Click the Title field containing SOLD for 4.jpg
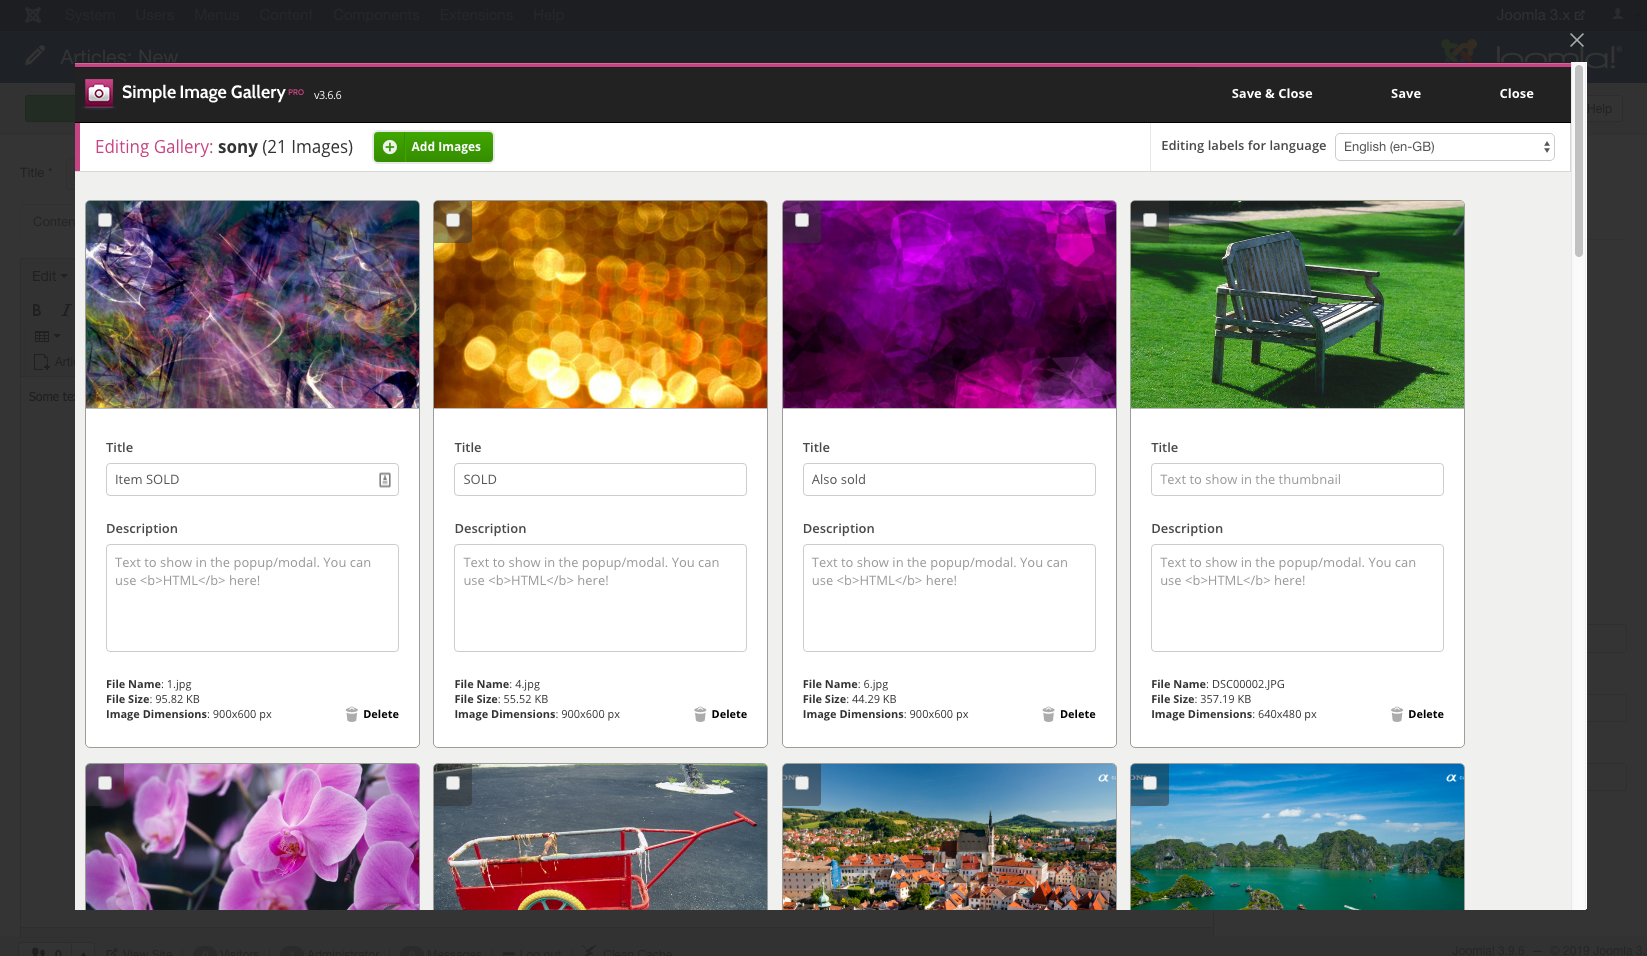Screen dimensions: 1647x956 pyautogui.click(x=600, y=479)
